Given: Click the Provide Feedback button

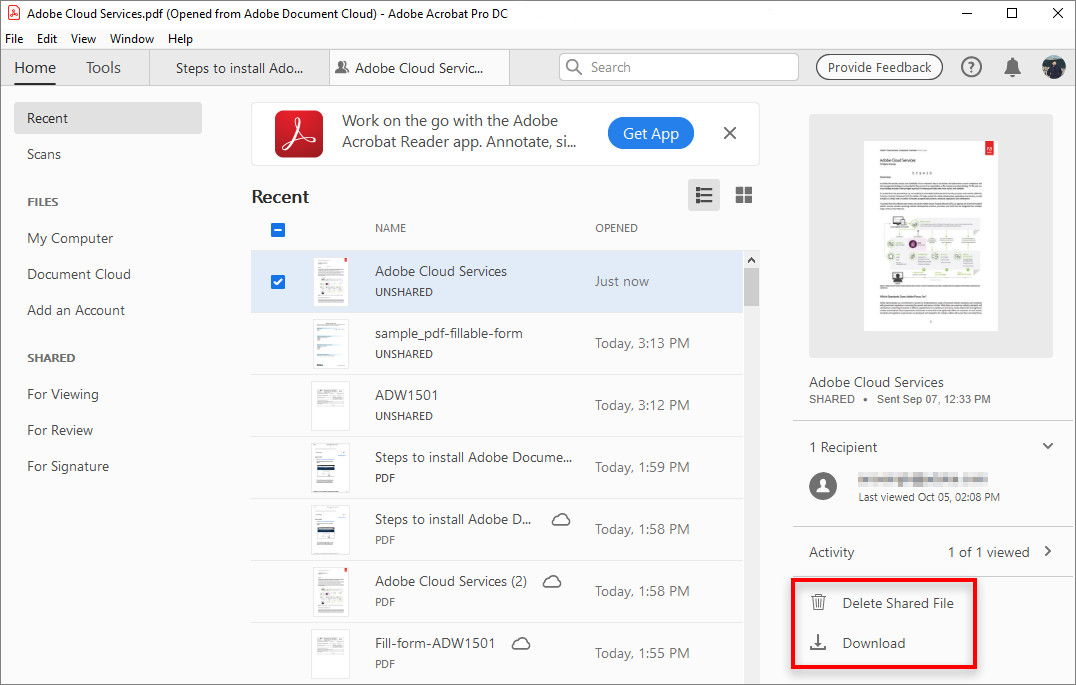Looking at the screenshot, I should [879, 67].
